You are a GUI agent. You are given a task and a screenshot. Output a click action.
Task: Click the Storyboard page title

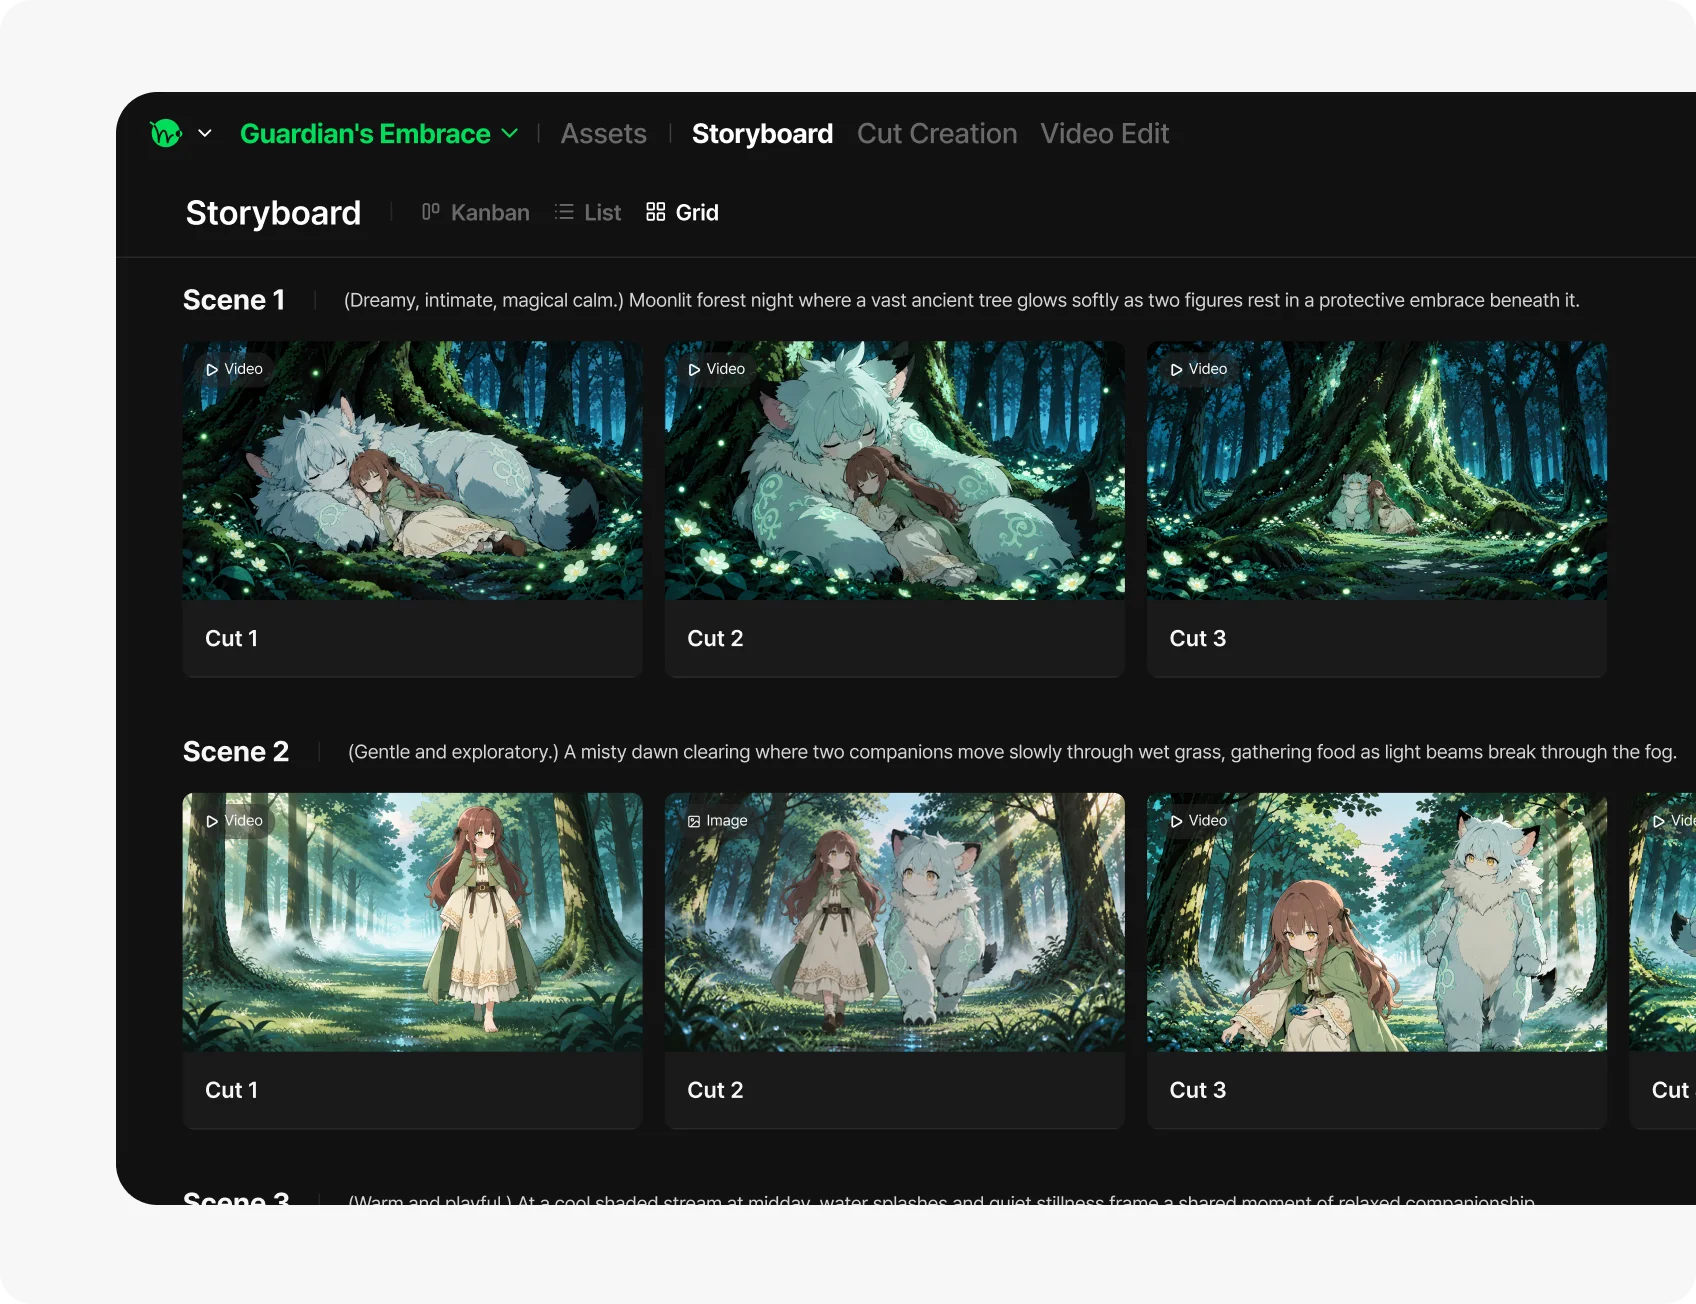[273, 212]
